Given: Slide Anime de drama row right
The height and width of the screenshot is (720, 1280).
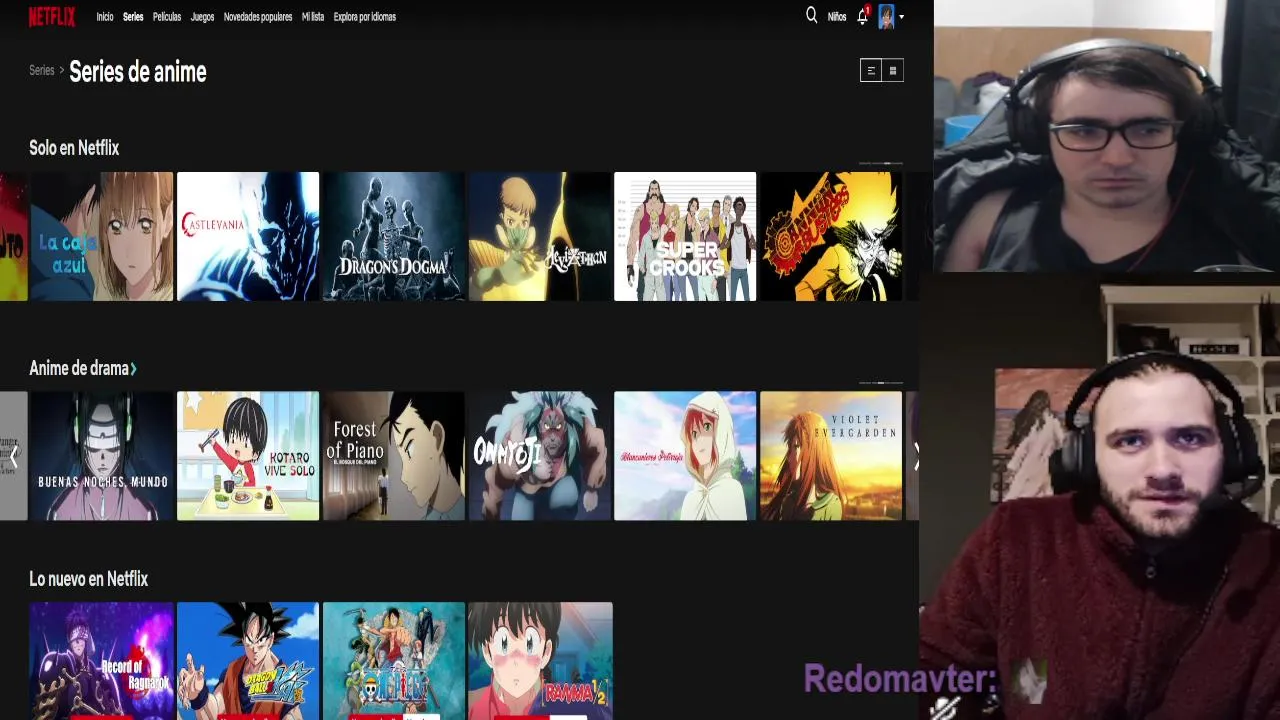Looking at the screenshot, I should point(914,456).
